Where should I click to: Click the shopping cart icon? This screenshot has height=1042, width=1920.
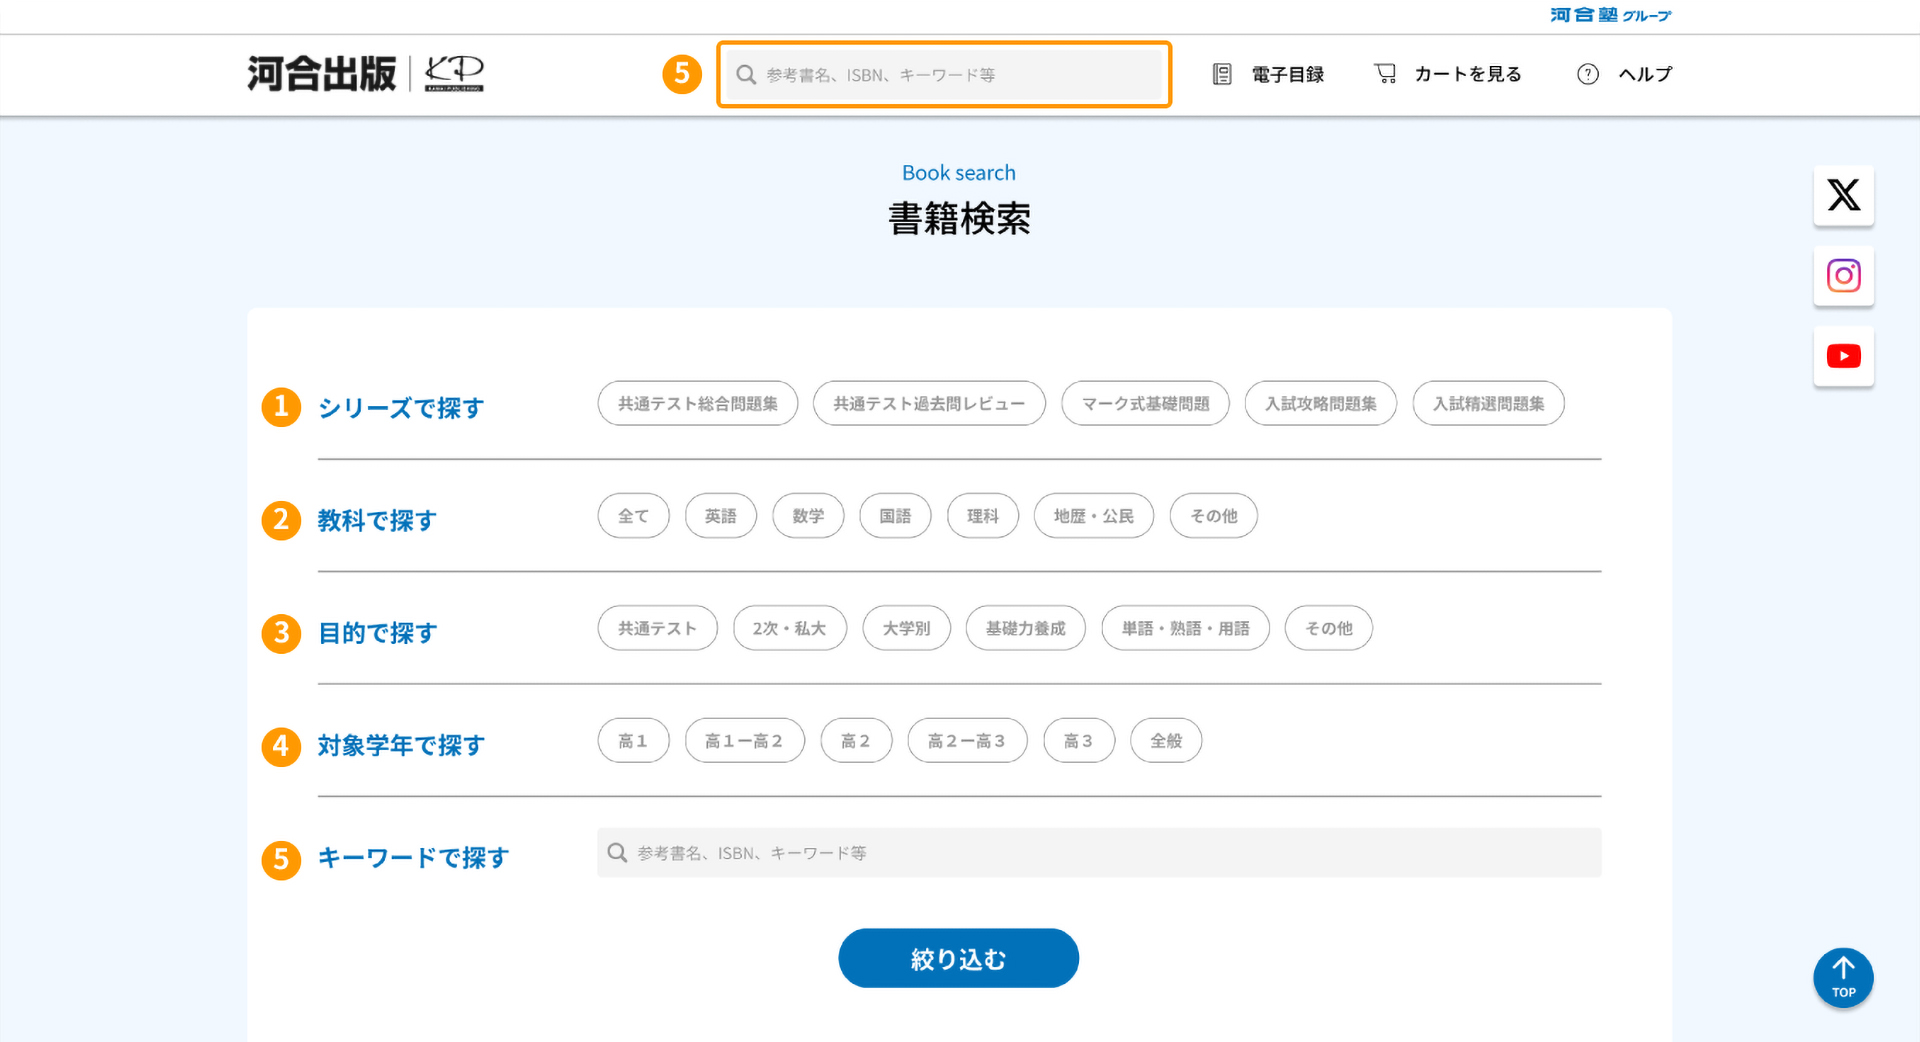(1385, 74)
